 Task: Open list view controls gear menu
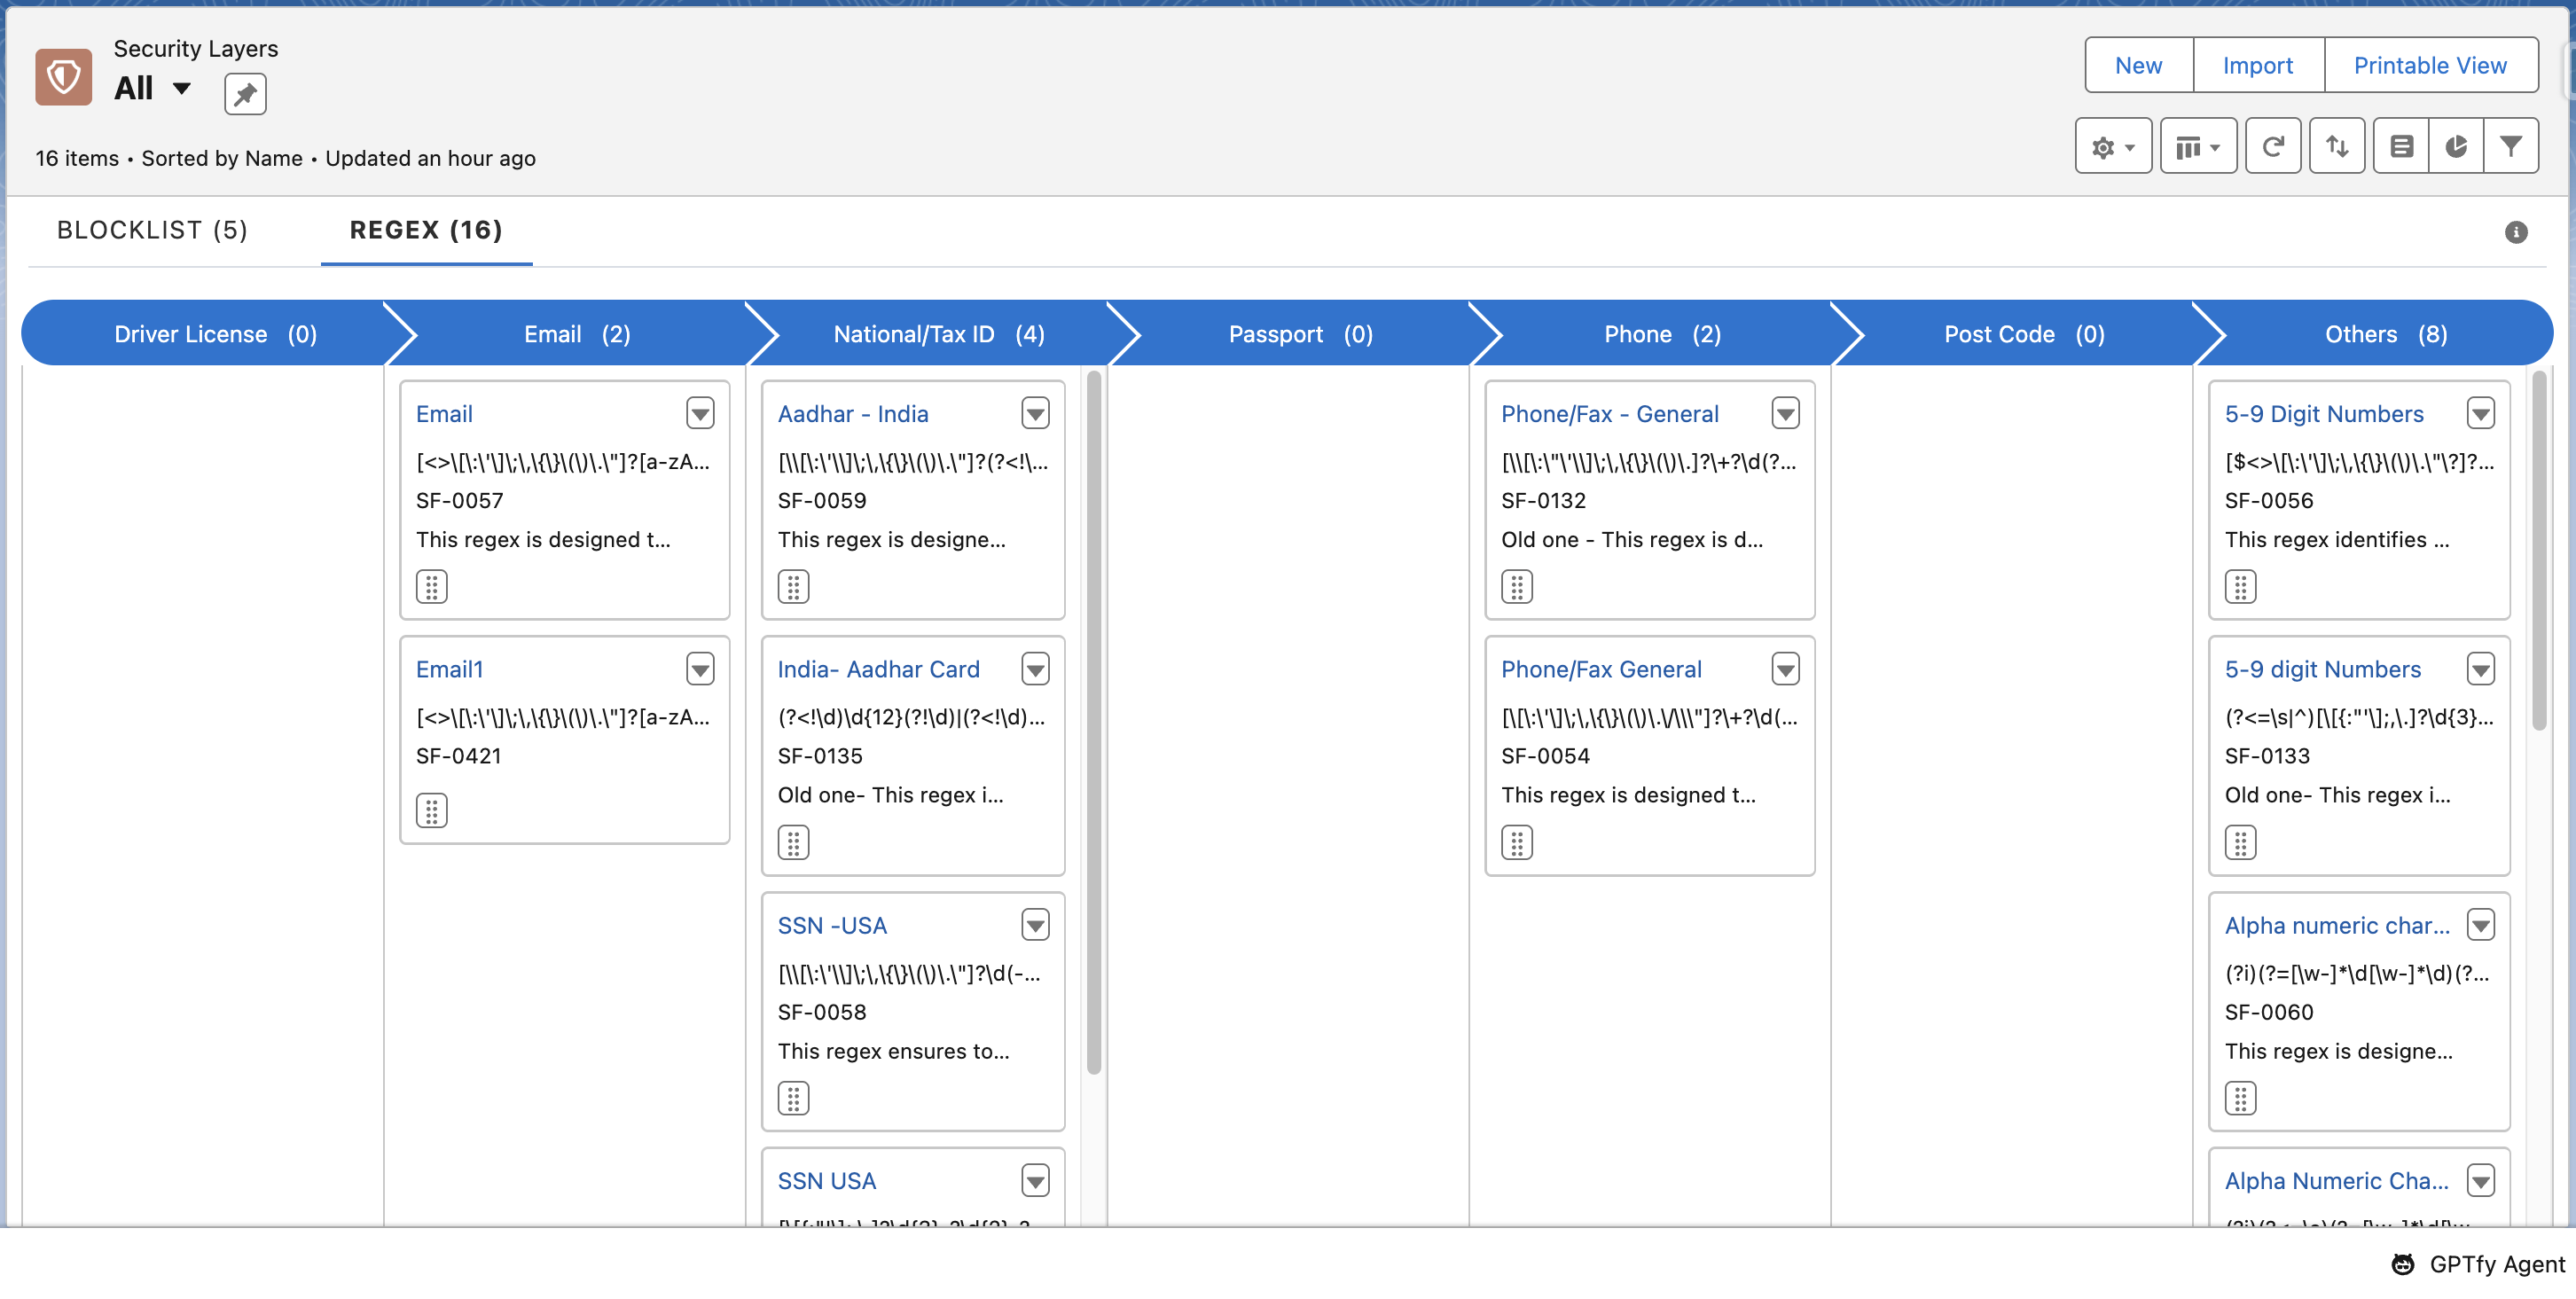2112,147
